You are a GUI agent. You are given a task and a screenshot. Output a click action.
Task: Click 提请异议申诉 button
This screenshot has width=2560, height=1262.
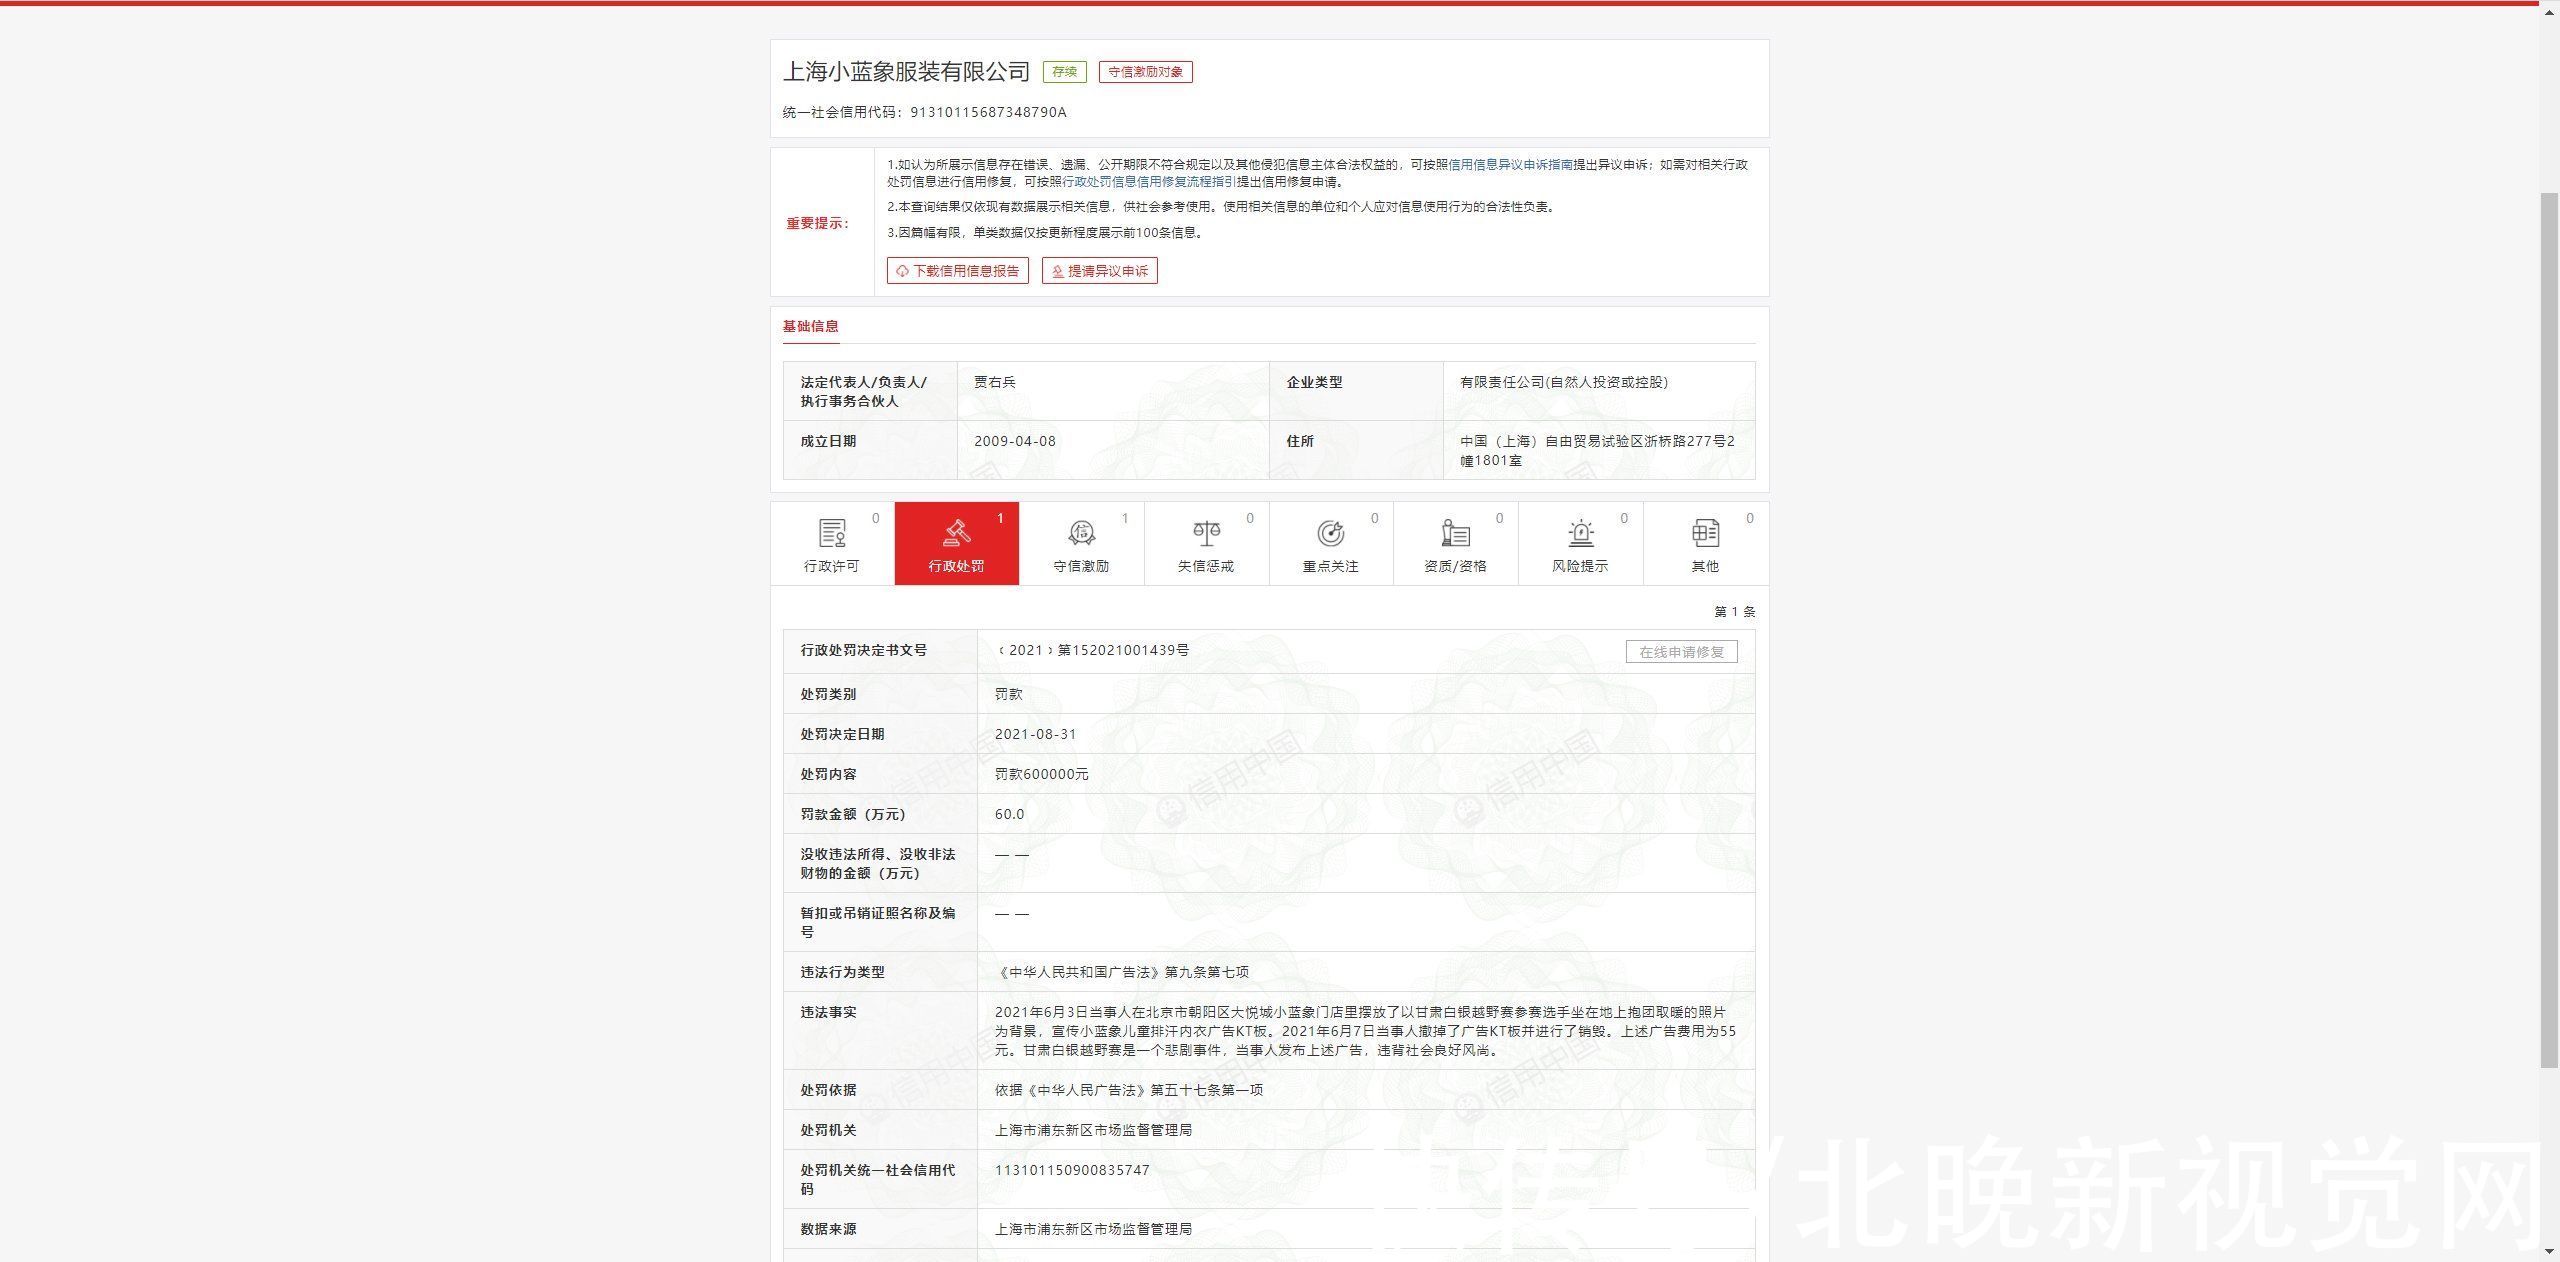[1100, 271]
